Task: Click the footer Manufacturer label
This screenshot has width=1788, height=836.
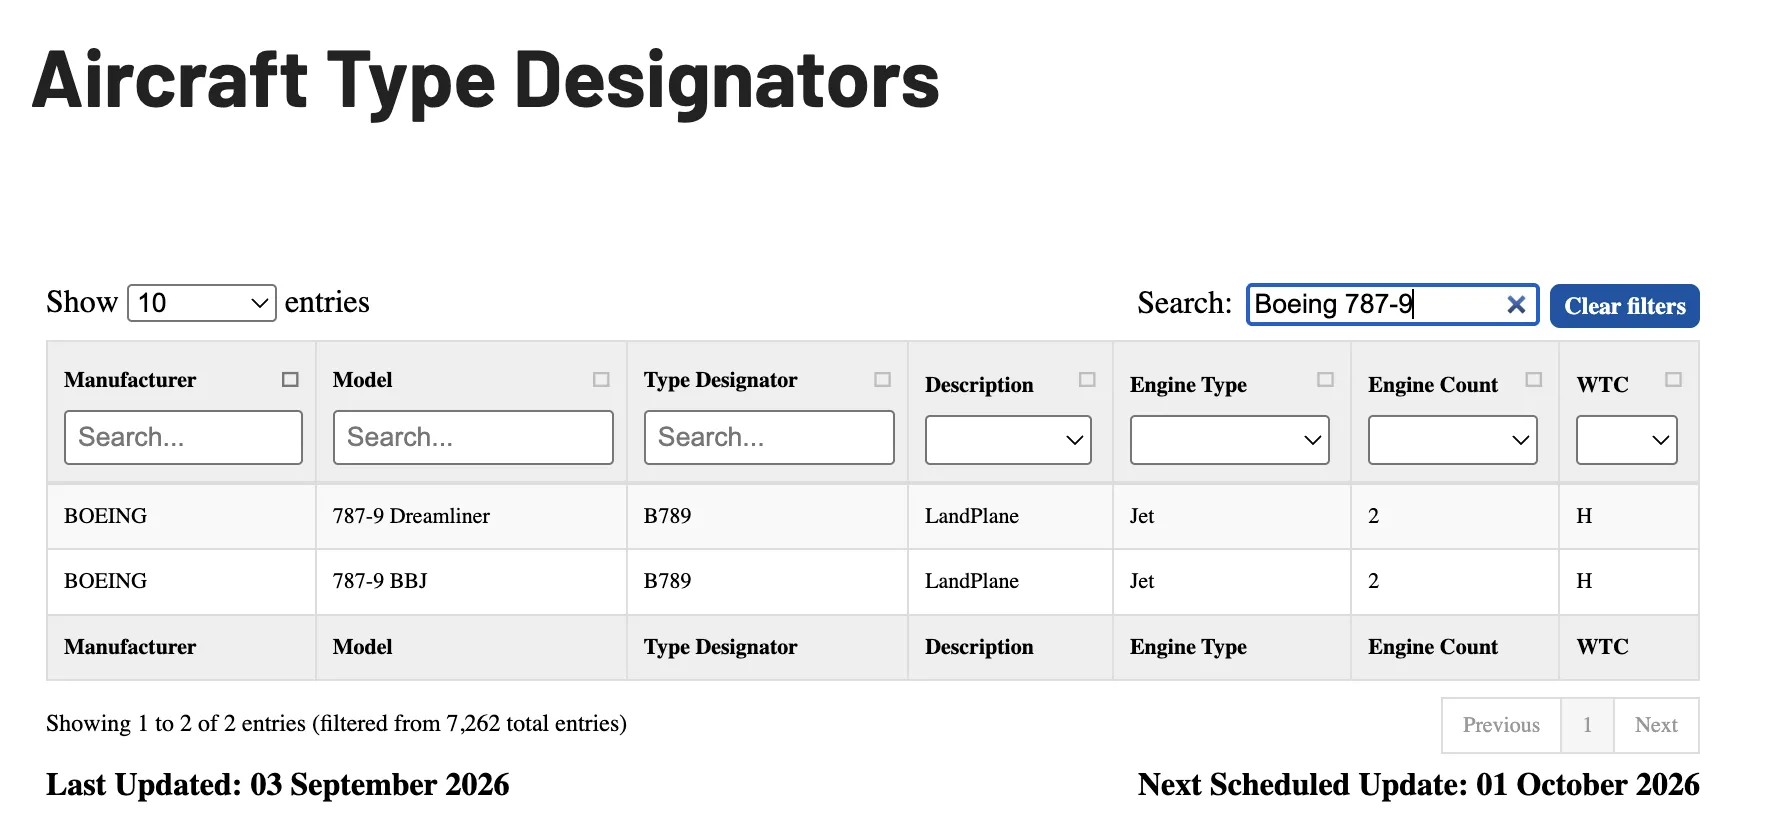Action: point(130,647)
